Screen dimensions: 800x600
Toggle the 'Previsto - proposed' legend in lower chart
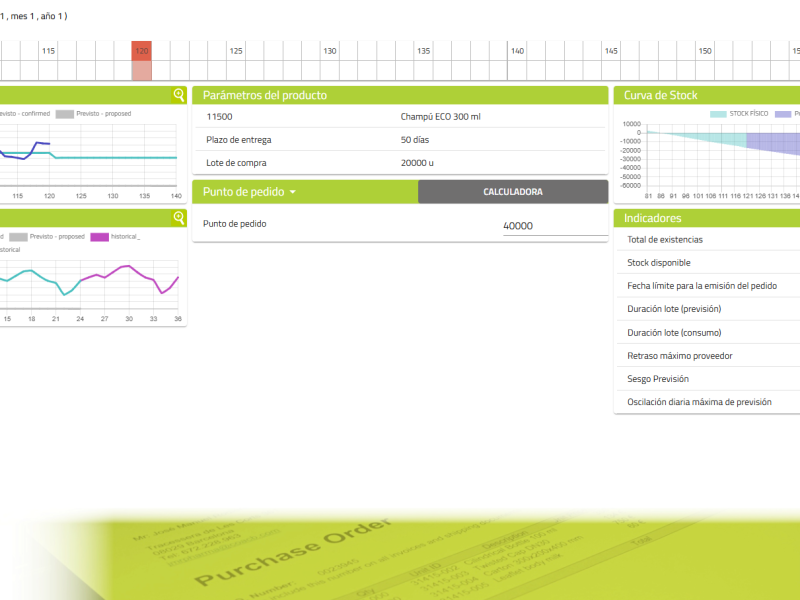click(x=47, y=237)
